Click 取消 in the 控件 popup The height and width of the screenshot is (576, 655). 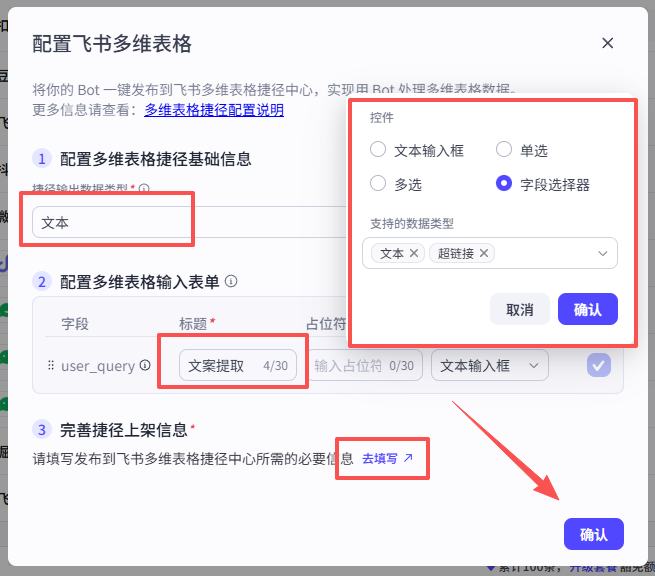[x=520, y=309]
